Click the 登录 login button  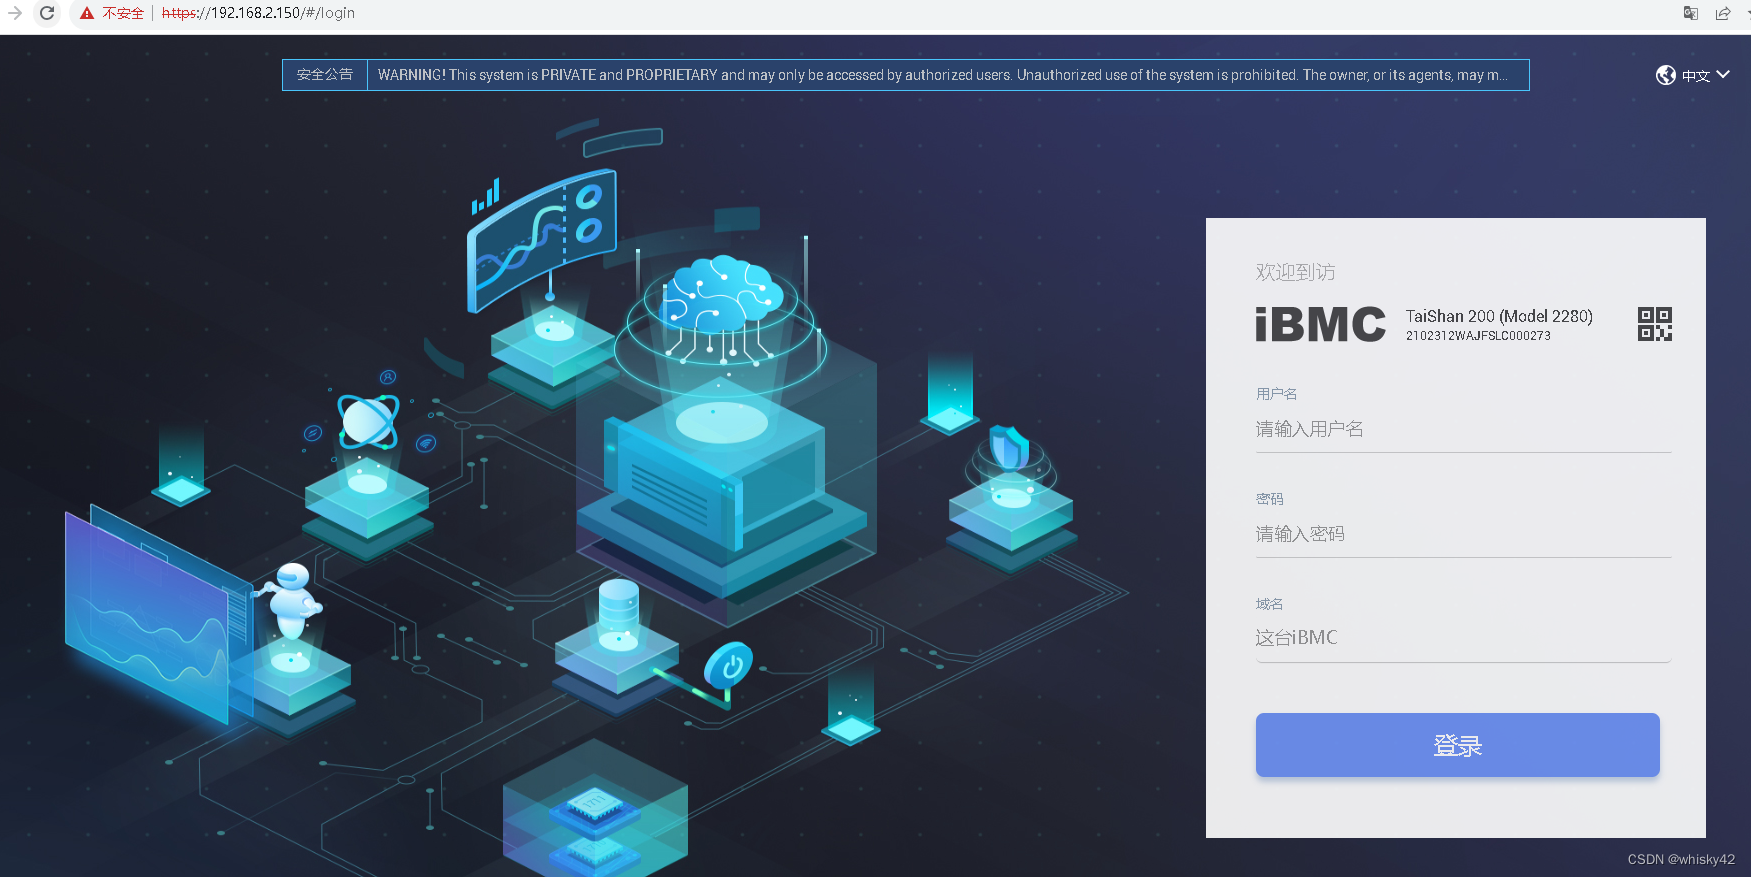coord(1457,745)
